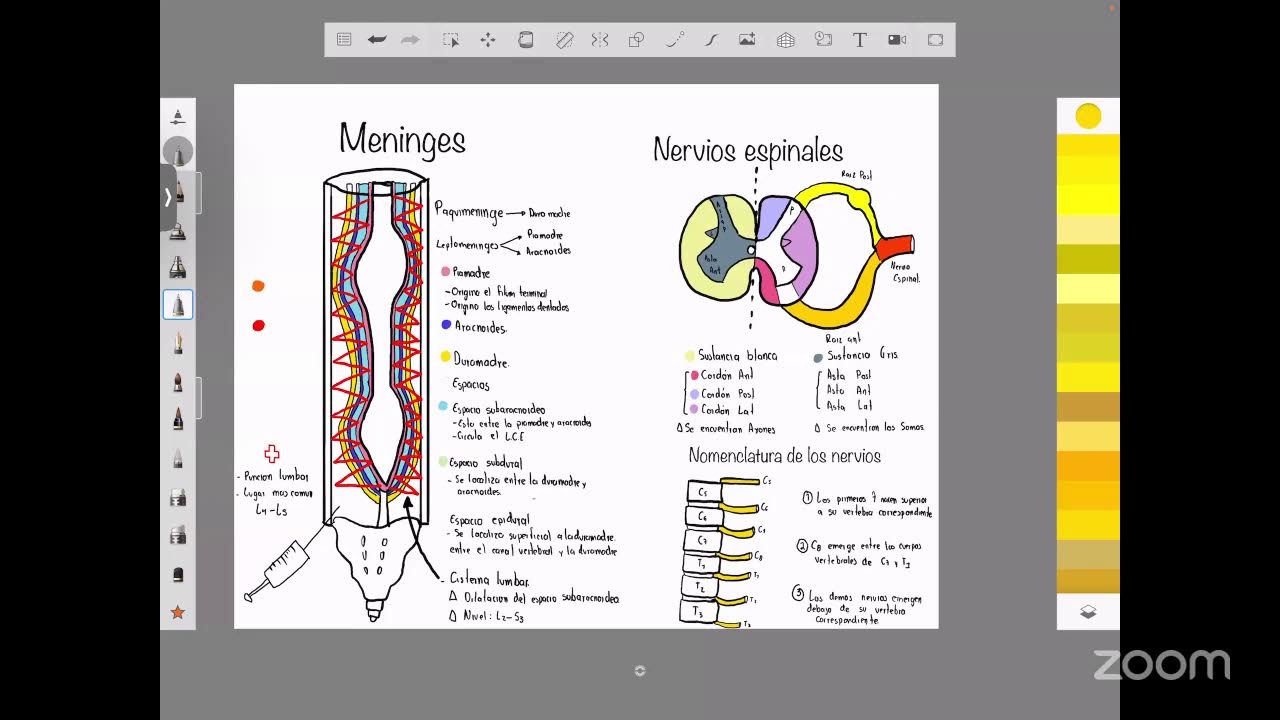Image resolution: width=1280 pixels, height=720 pixels.
Task: Tap the small circular handle below the canvas
Action: tap(640, 670)
